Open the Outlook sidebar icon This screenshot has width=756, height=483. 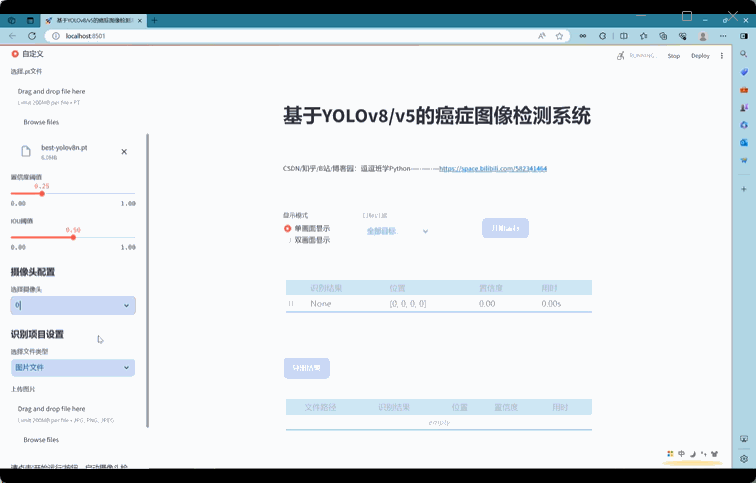pos(743,143)
